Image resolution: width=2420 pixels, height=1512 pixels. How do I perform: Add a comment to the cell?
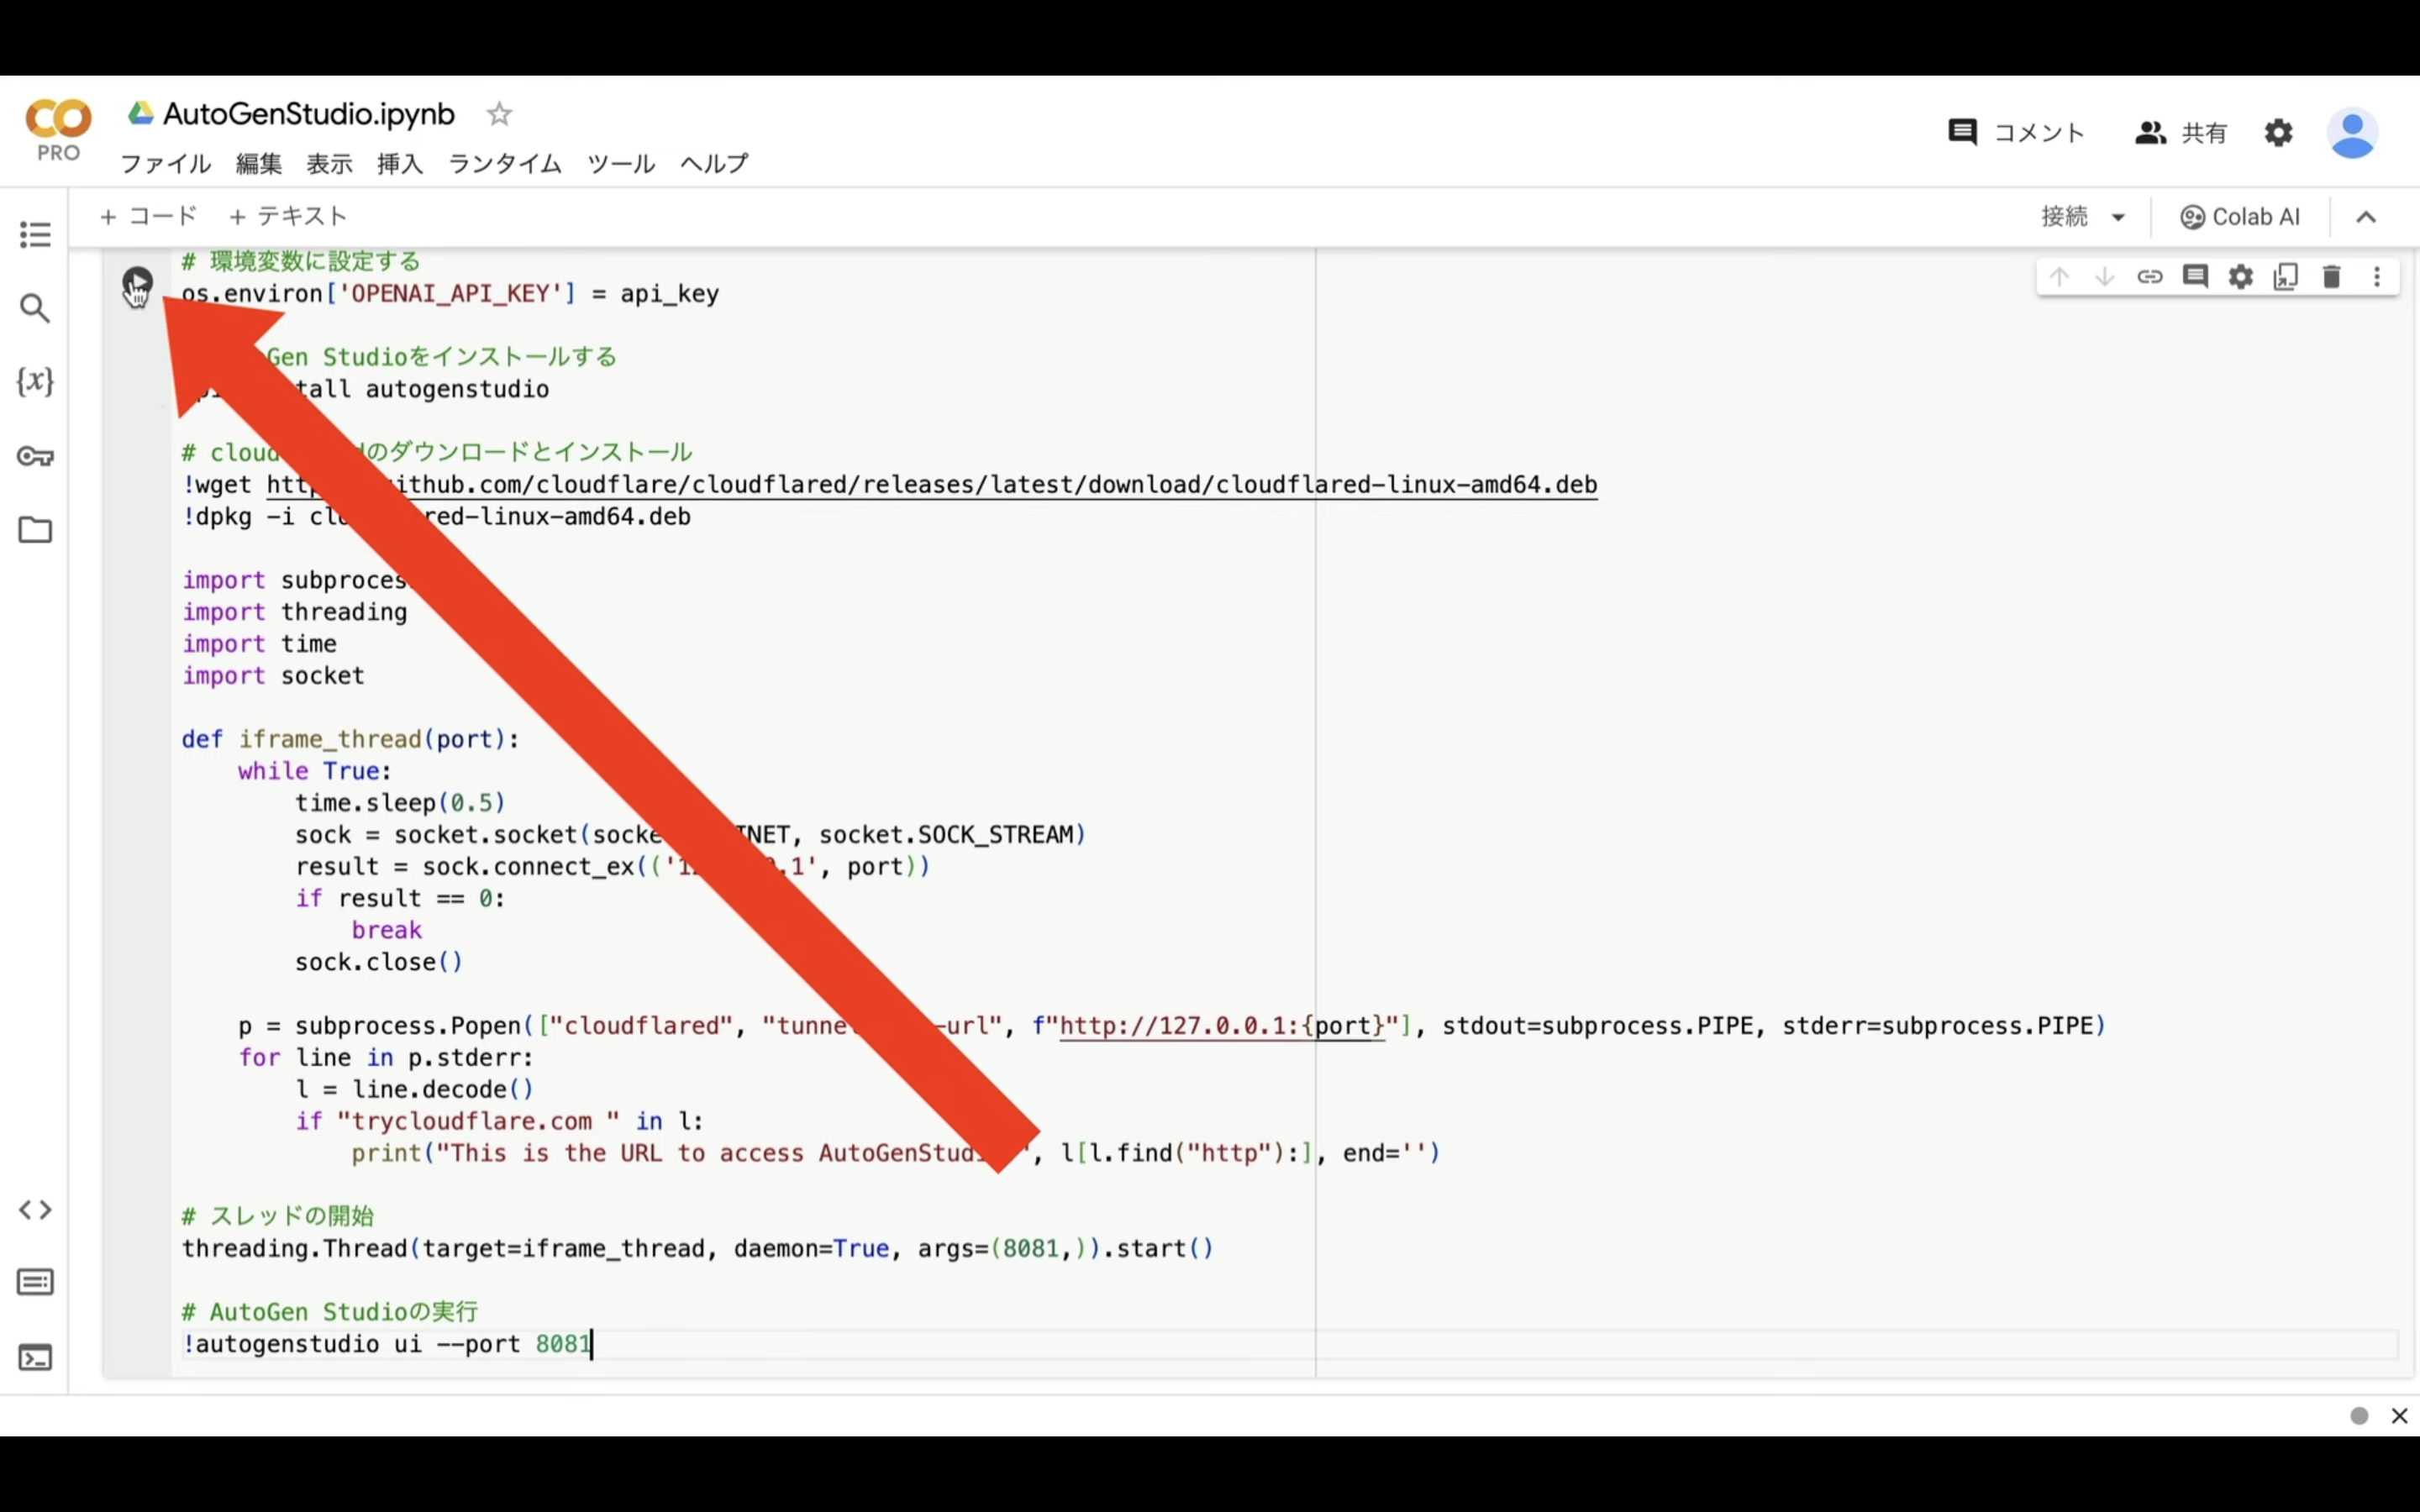2195,277
